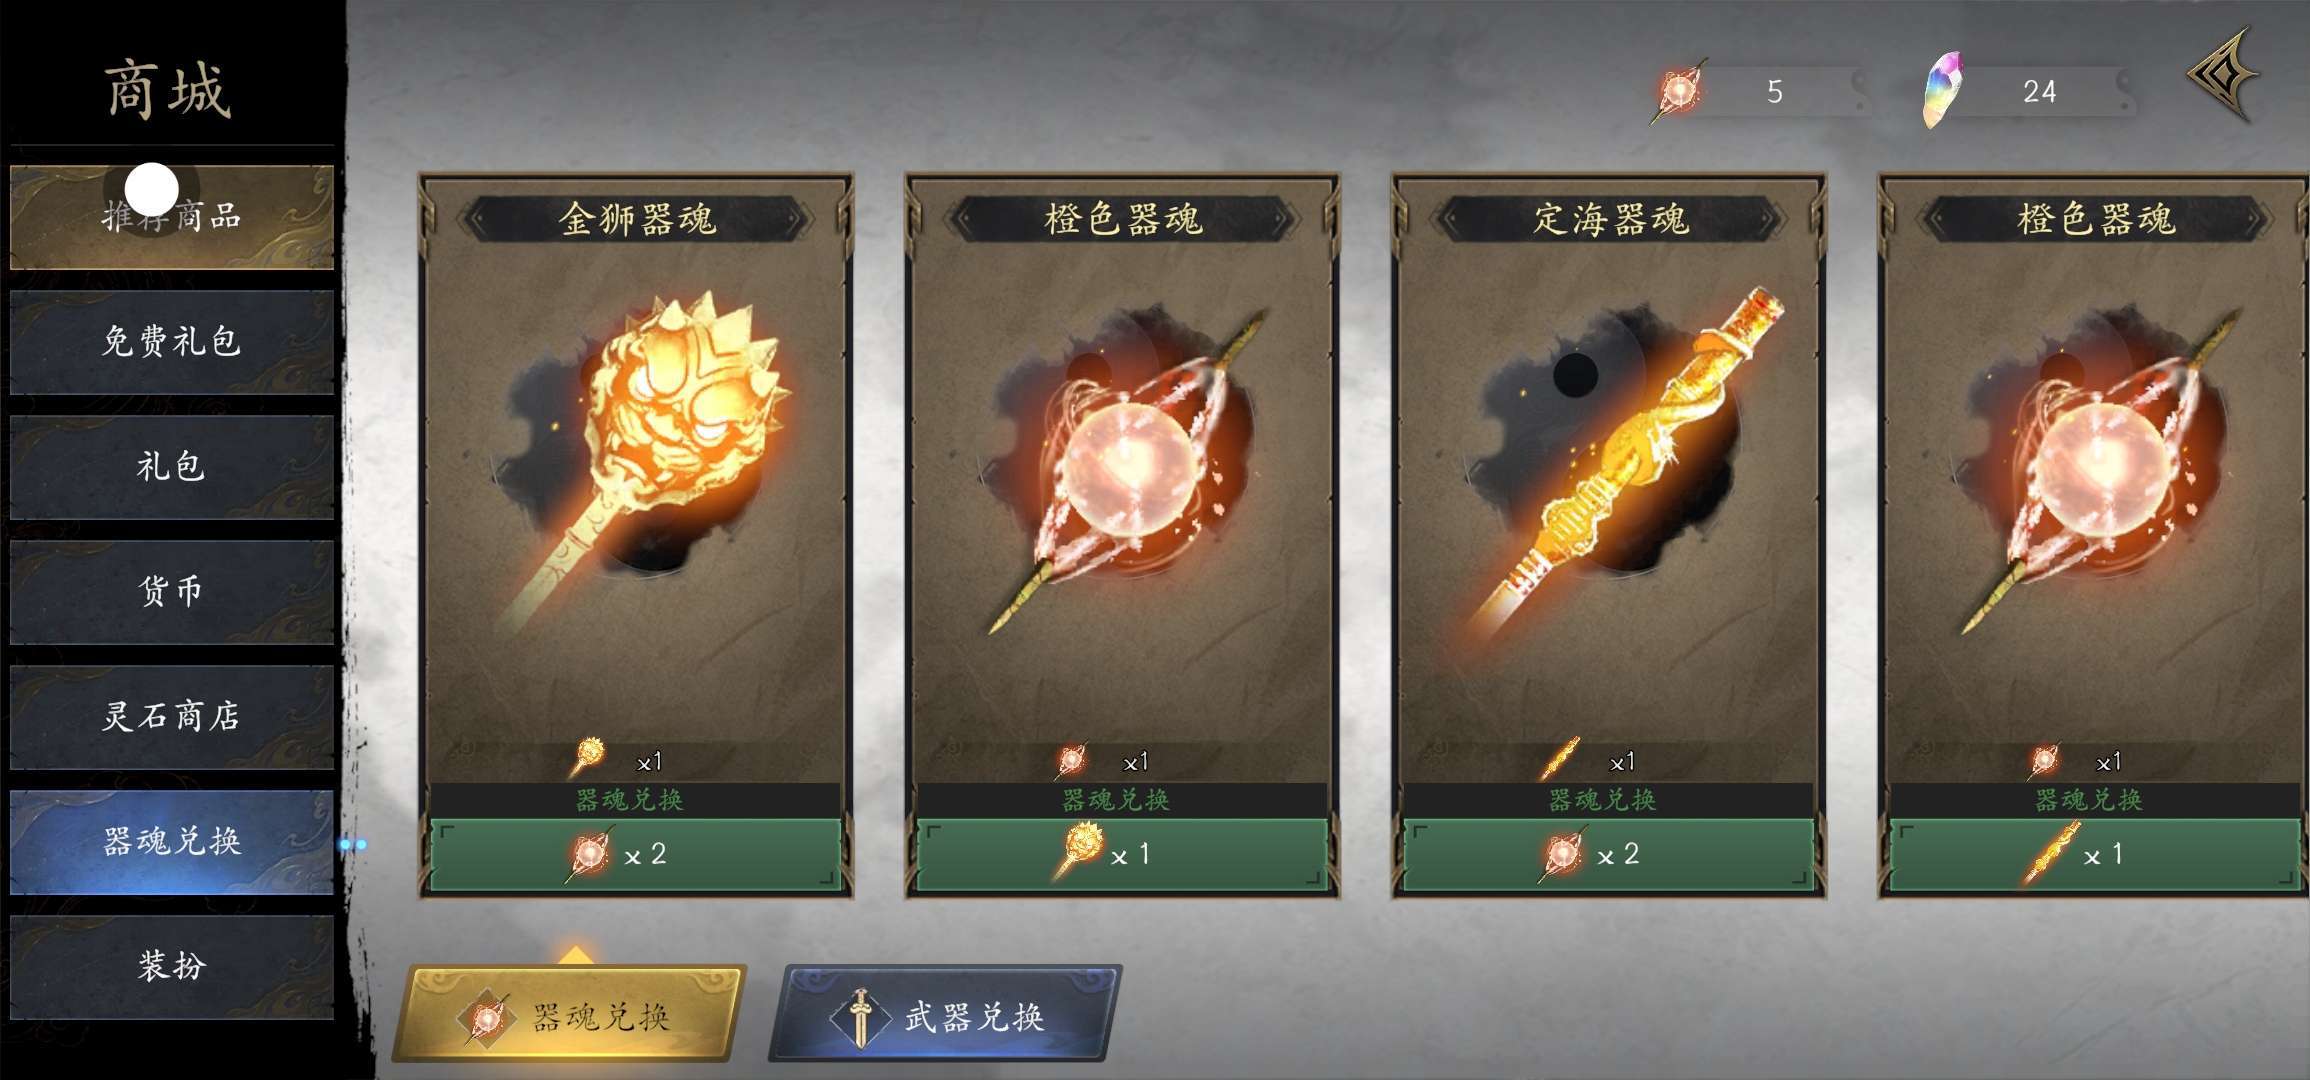Image resolution: width=2310 pixels, height=1080 pixels.
Task: Exchange first 橙色器魂 for one mace button
Action: 1122,855
